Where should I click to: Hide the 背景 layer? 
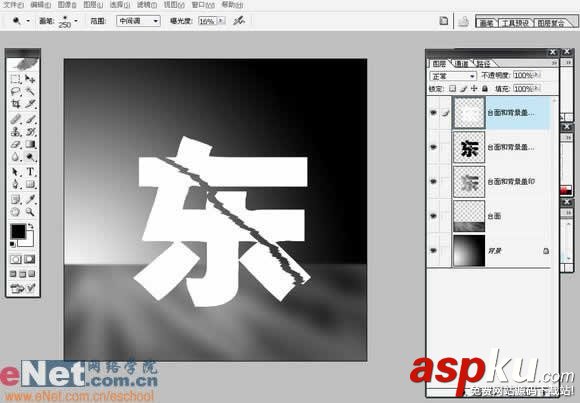433,251
